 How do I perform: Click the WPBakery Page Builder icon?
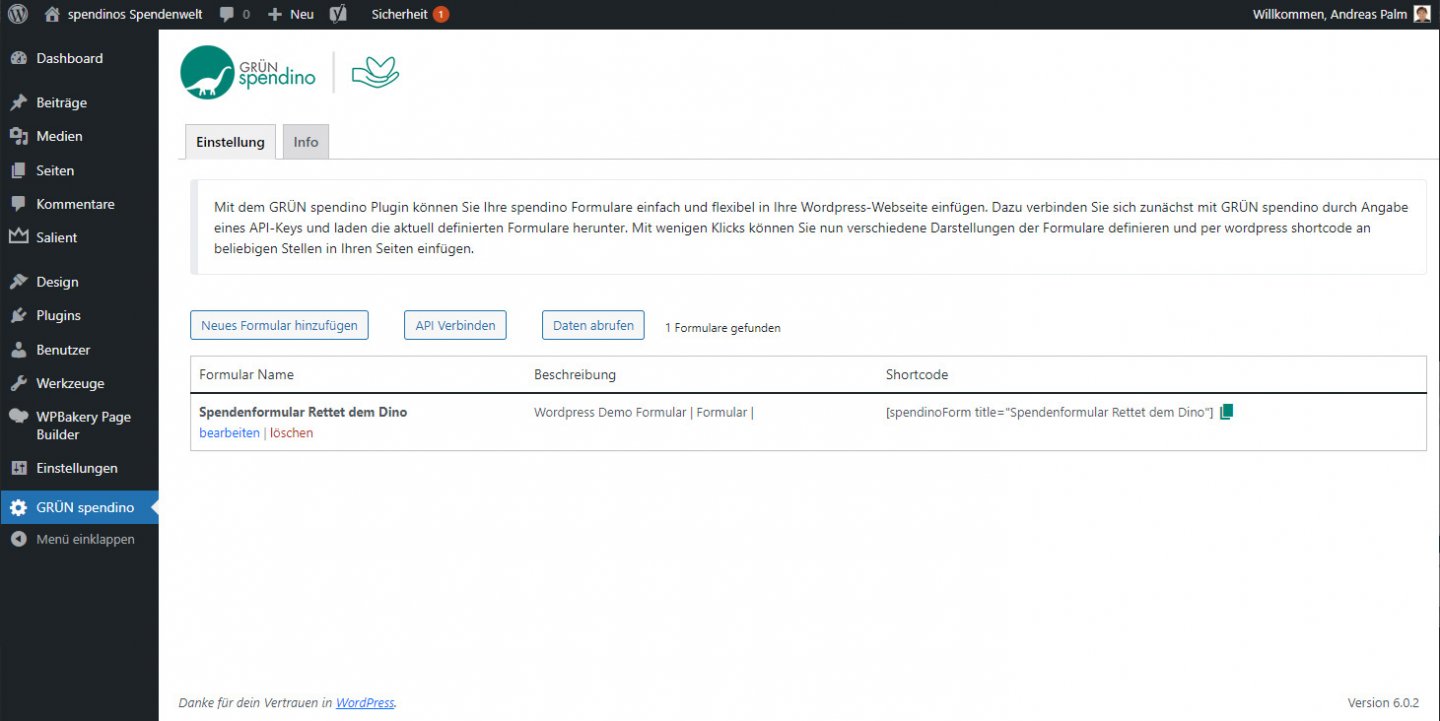click(x=18, y=417)
